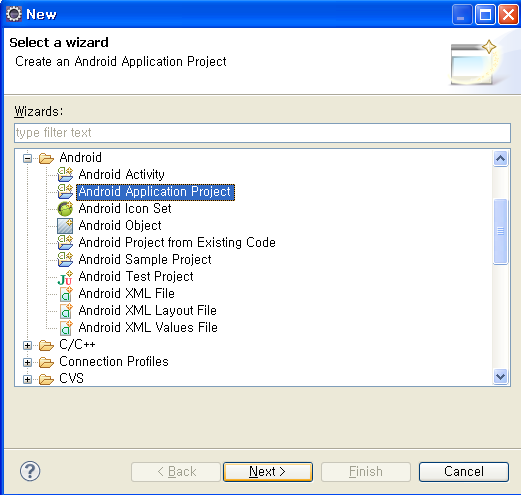This screenshot has height=495, width=521.
Task: Click the C/C++ folder icon
Action: click(46, 345)
